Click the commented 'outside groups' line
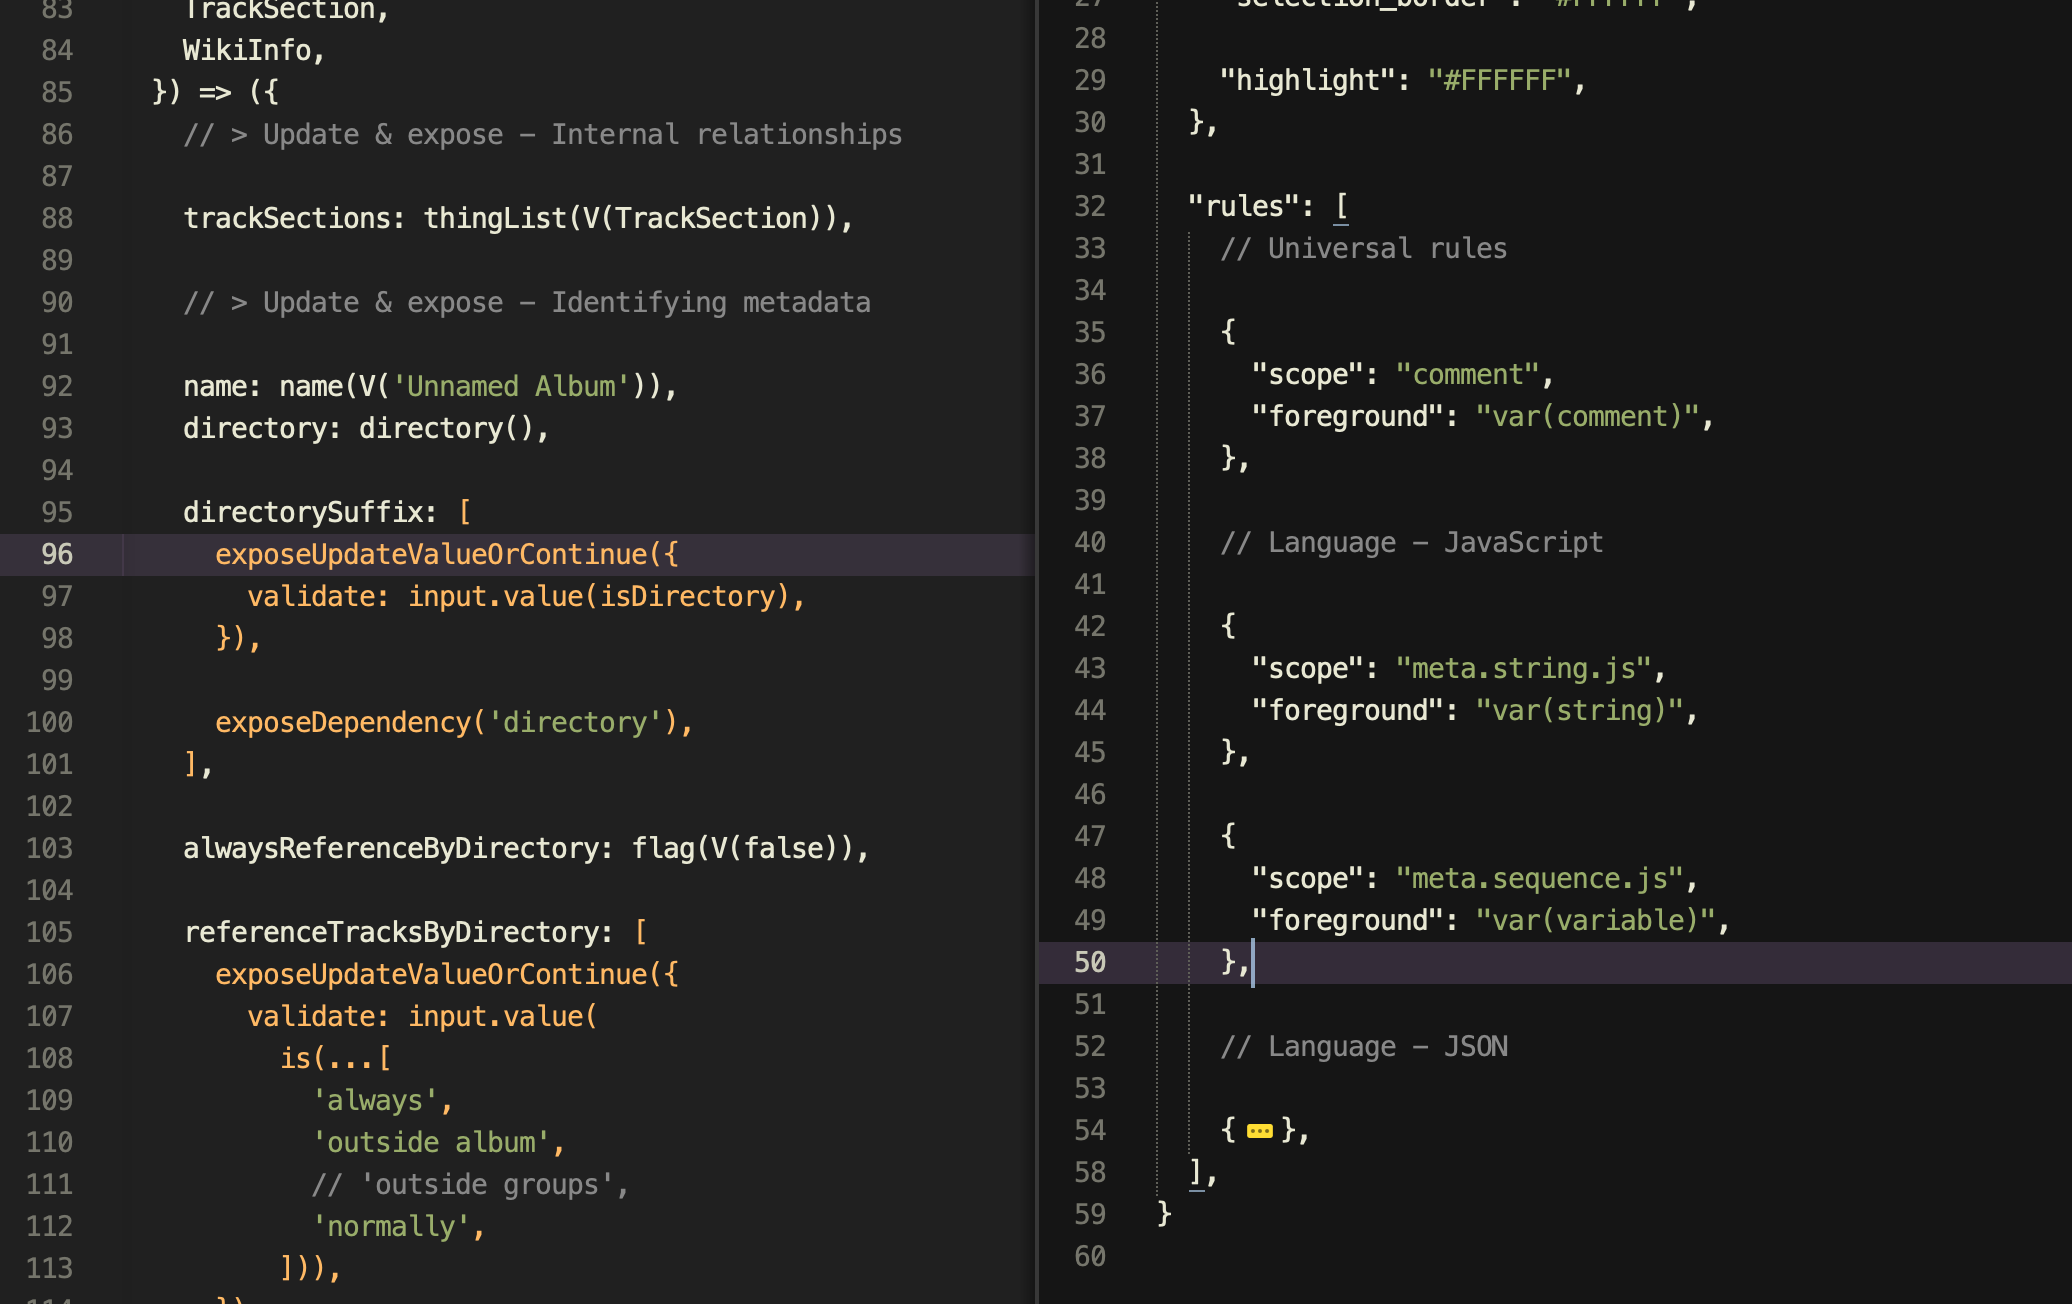 click(x=470, y=1184)
